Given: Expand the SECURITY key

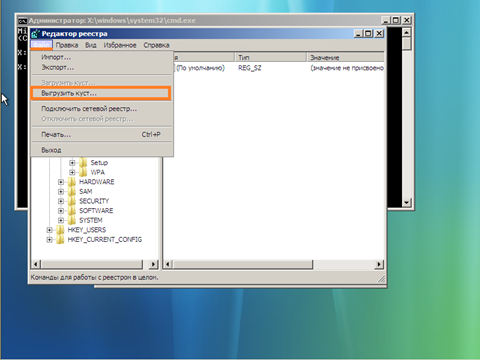Looking at the screenshot, I should tap(61, 201).
